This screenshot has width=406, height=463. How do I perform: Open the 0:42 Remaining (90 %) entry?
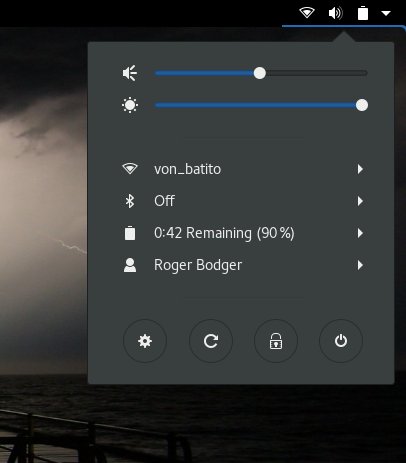pos(242,233)
